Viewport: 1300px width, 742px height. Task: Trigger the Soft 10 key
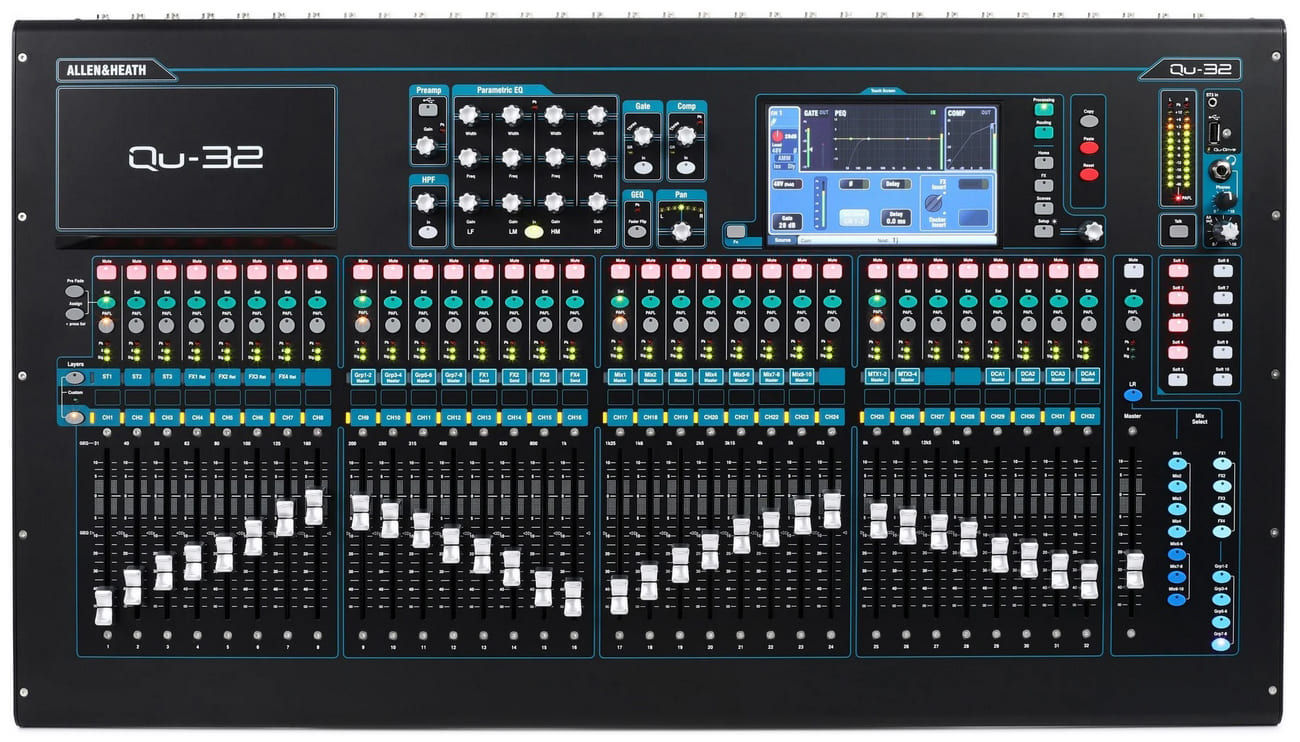pos(1222,379)
